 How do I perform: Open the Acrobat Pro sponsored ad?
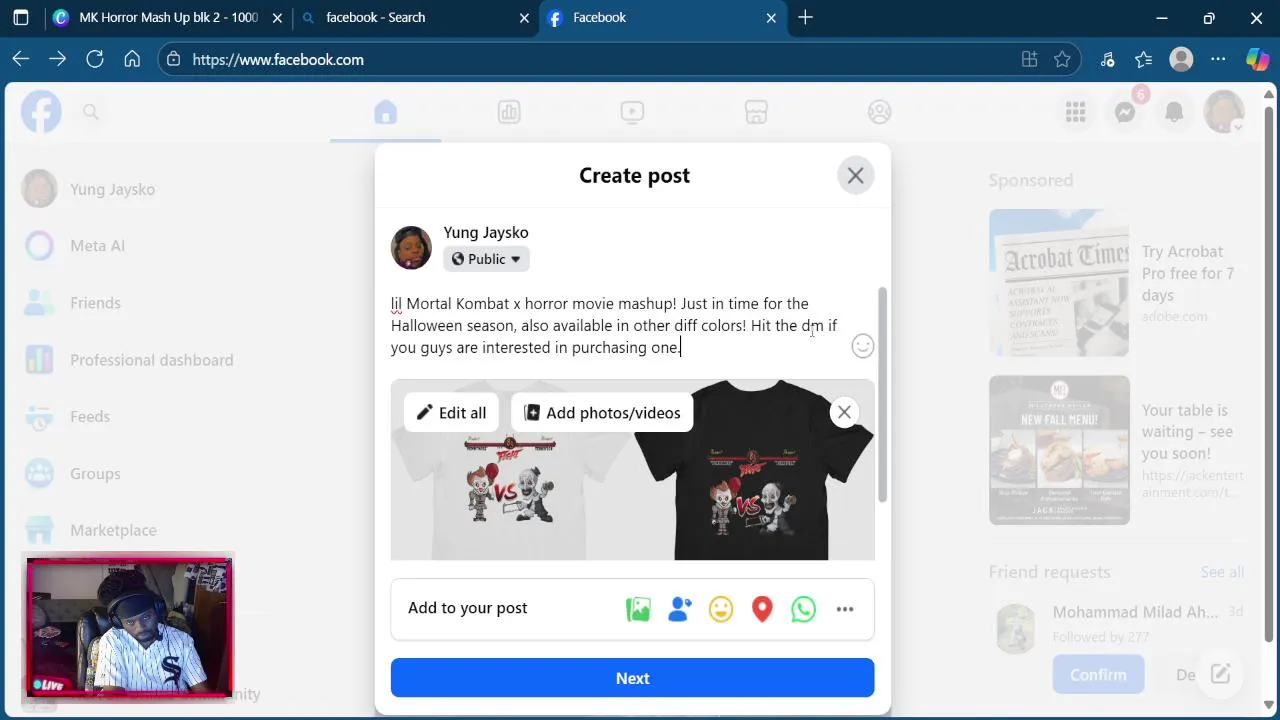[1117, 283]
